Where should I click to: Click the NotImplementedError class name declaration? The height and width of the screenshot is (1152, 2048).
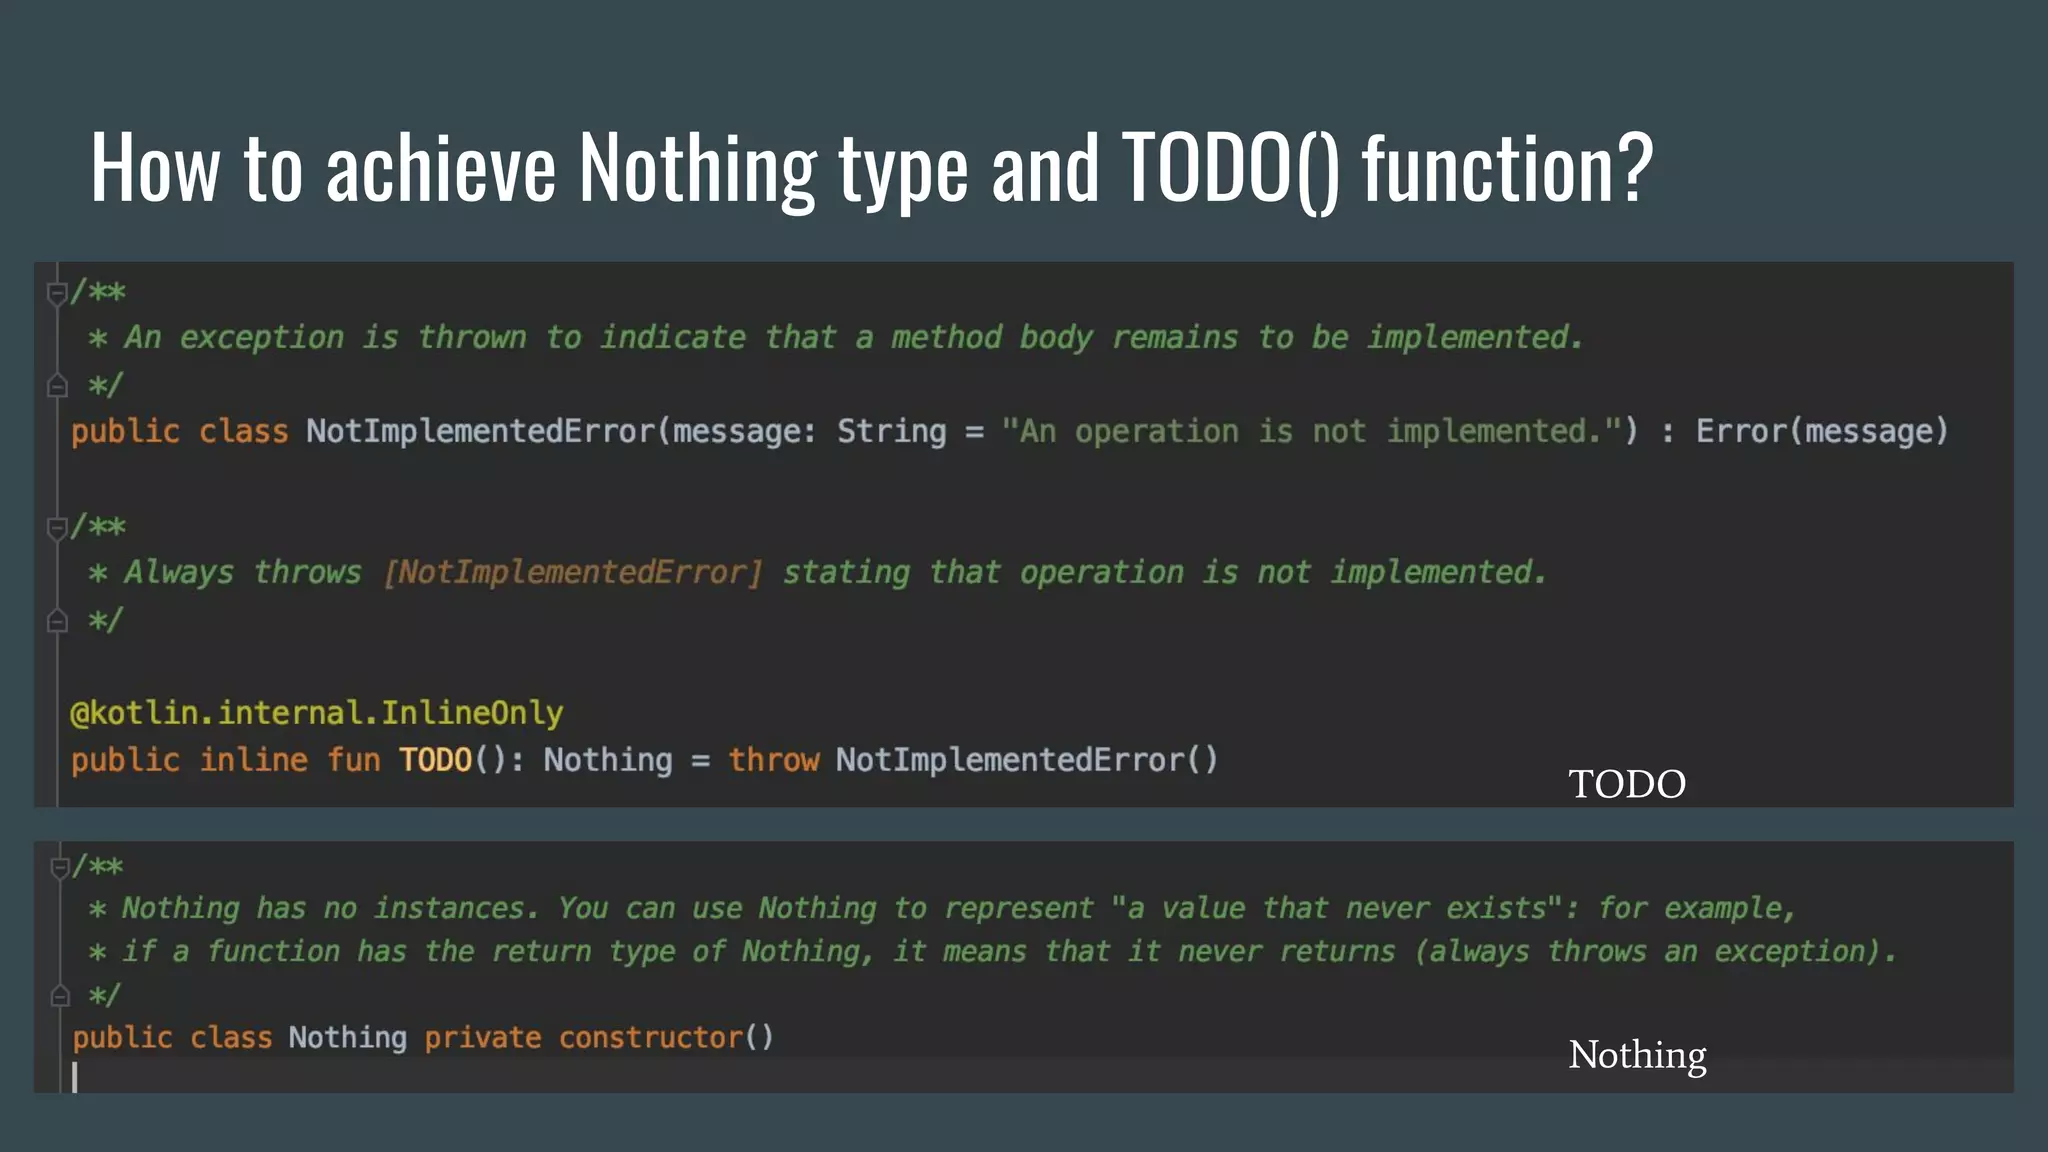pyautogui.click(x=480, y=432)
